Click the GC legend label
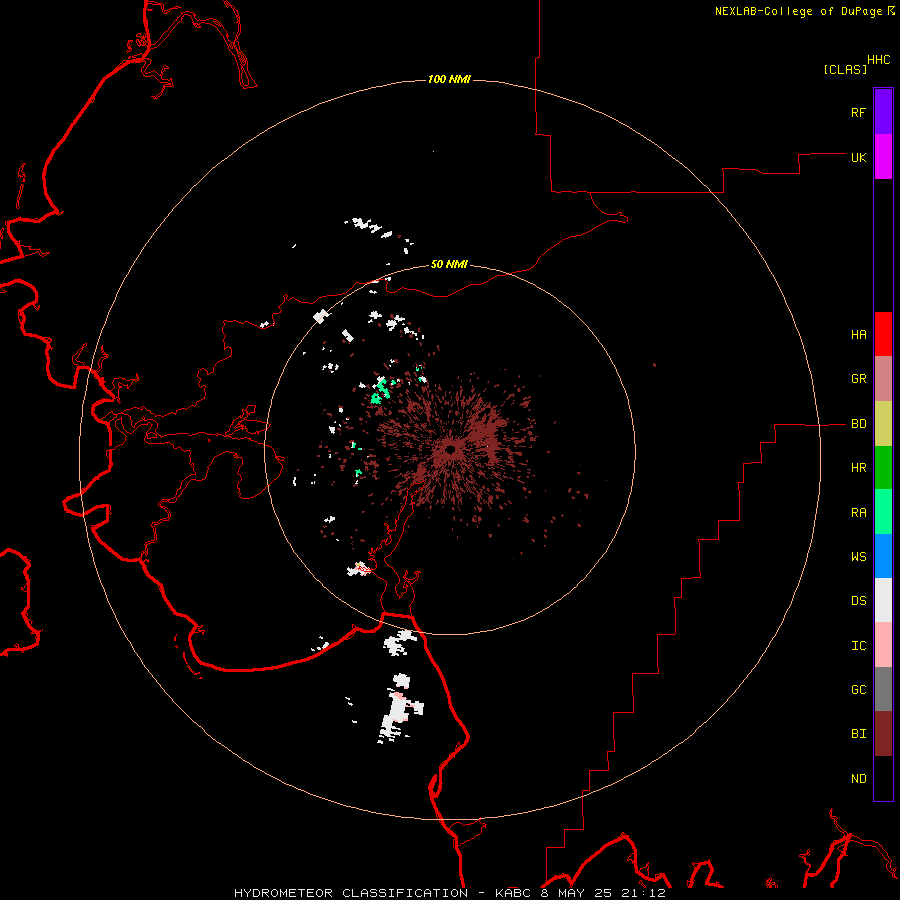 point(858,690)
